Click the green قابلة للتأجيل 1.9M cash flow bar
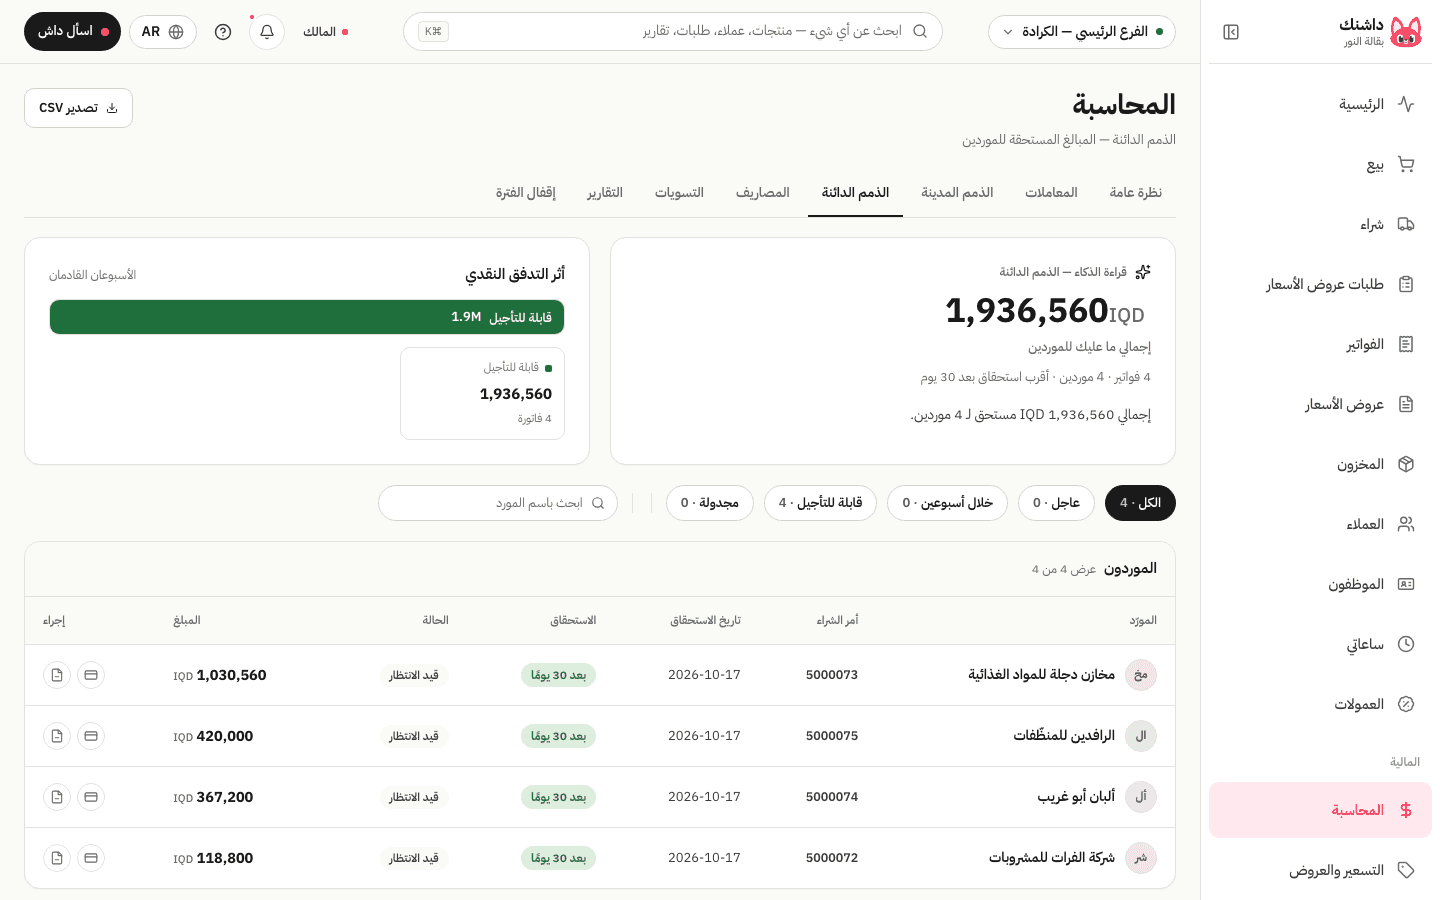 point(307,317)
